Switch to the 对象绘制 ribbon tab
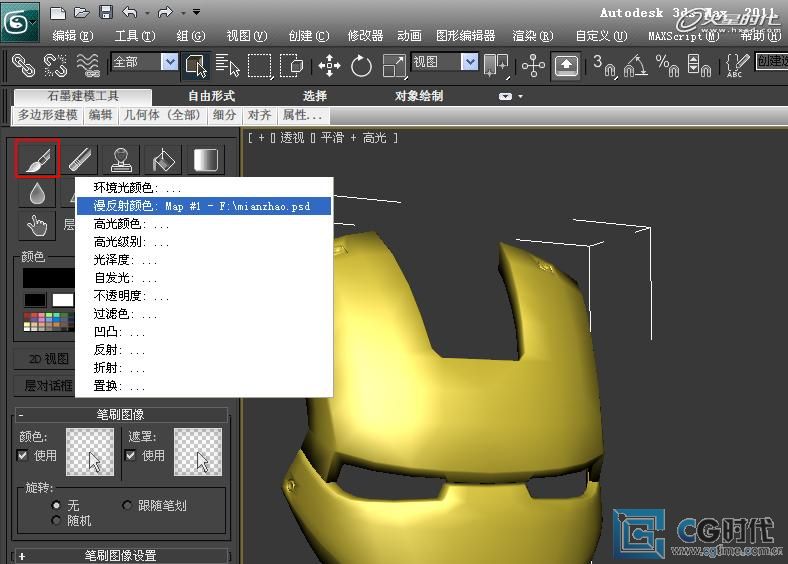 coord(419,96)
